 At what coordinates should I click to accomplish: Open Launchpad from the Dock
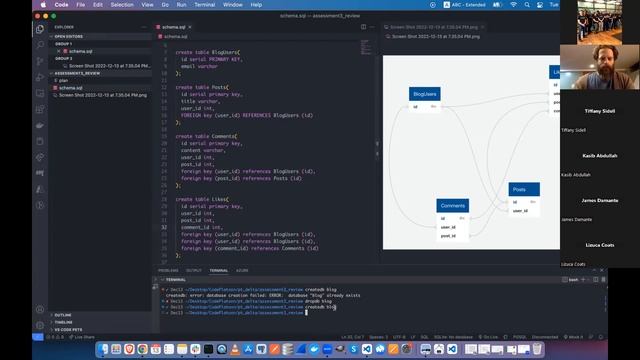pyautogui.click(x=116, y=349)
